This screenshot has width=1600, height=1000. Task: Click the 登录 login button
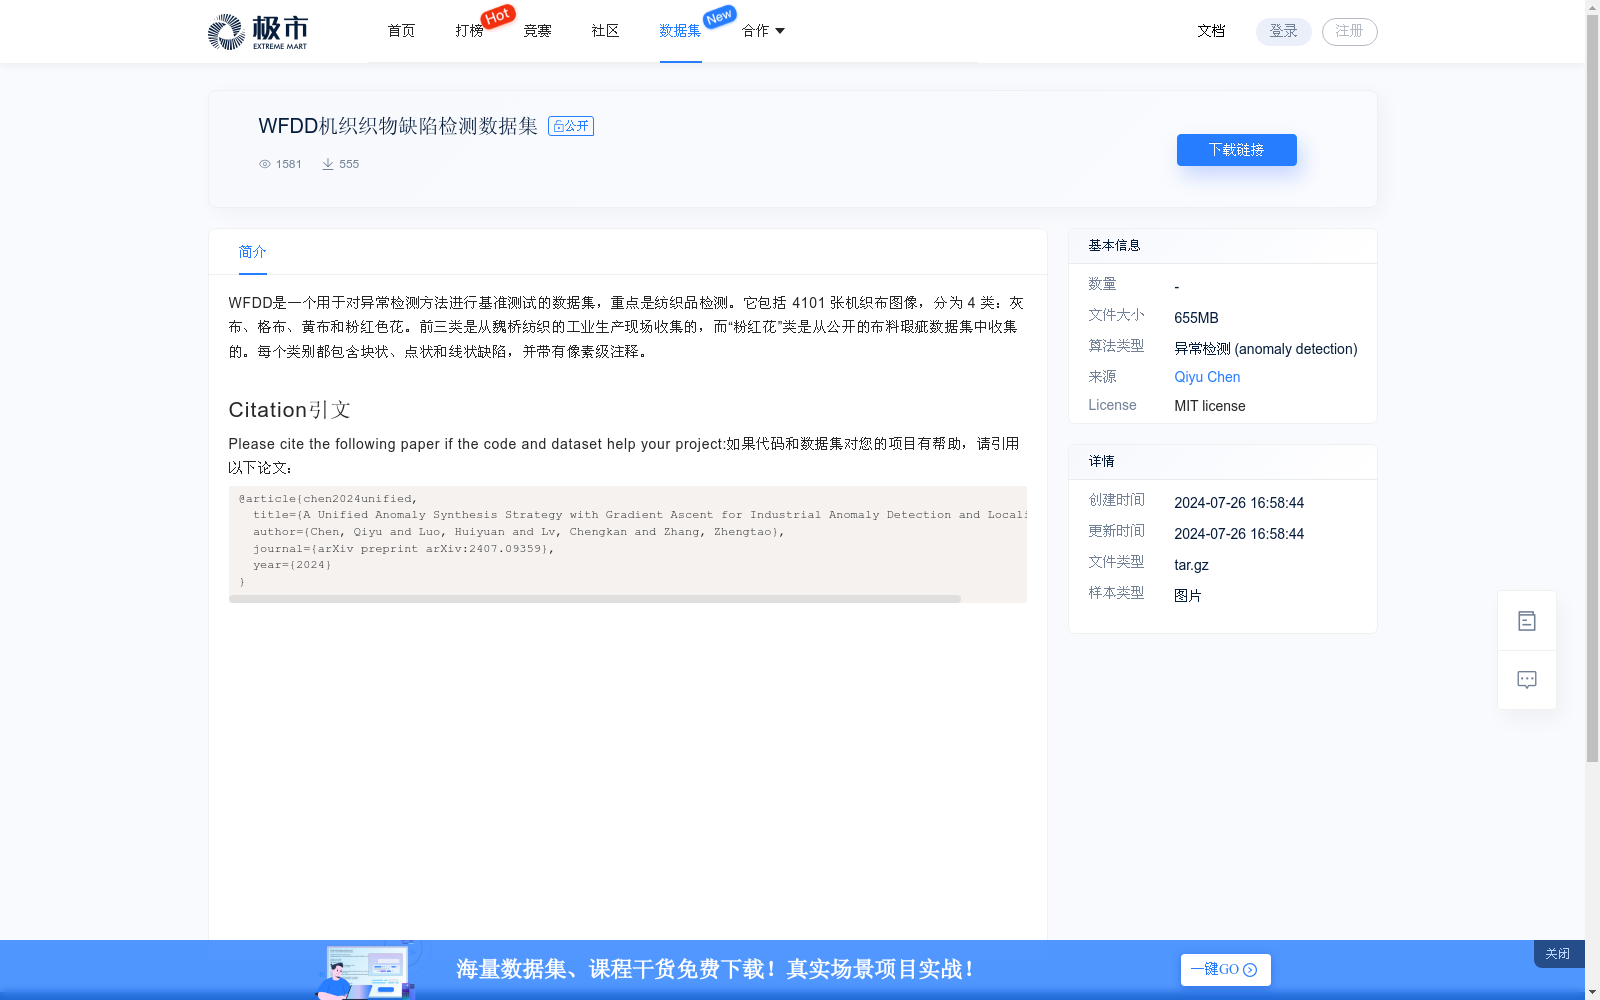pyautogui.click(x=1284, y=32)
